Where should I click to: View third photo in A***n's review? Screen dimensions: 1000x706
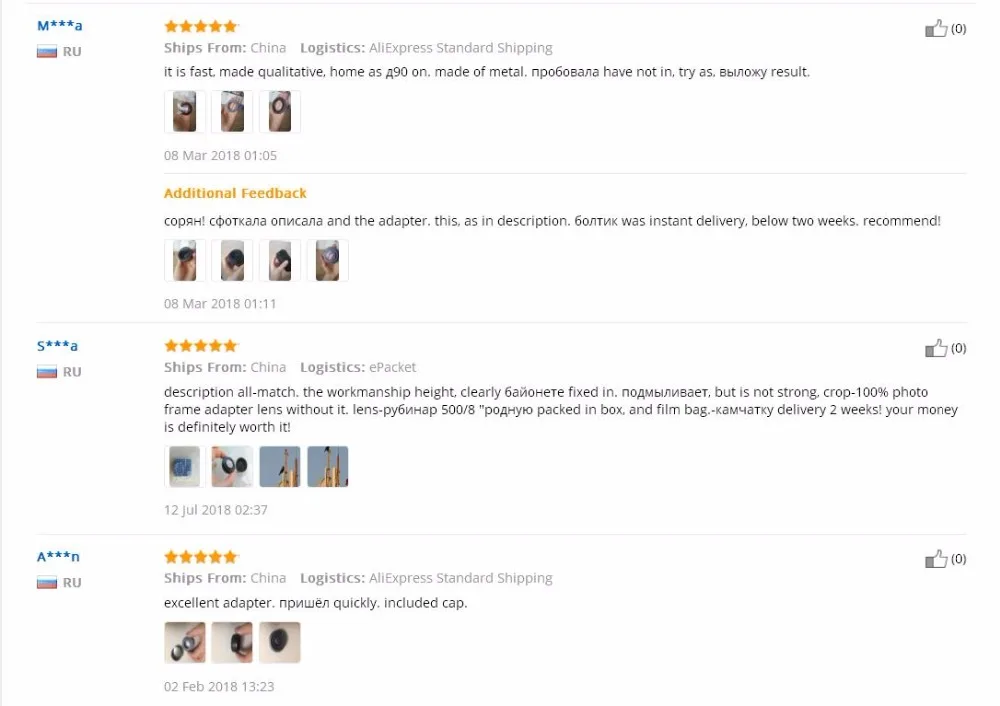point(280,643)
